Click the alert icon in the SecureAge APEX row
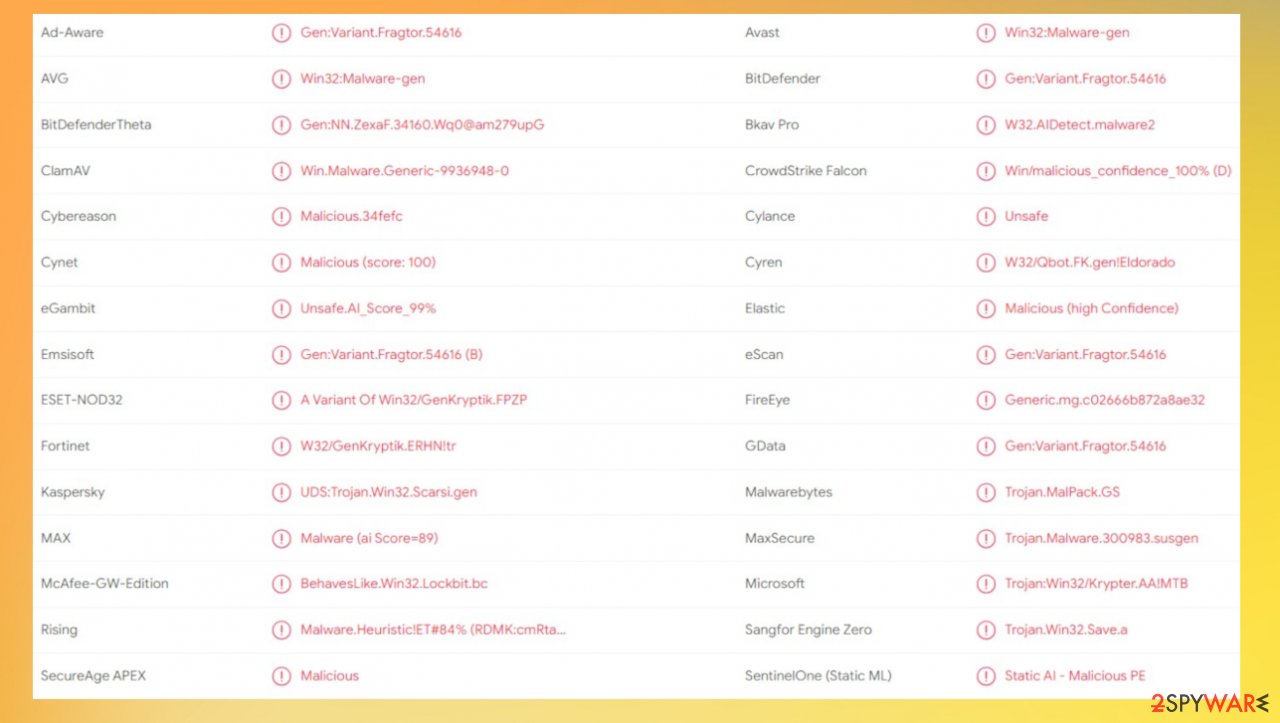Screen dimensions: 1280x723 point(282,676)
